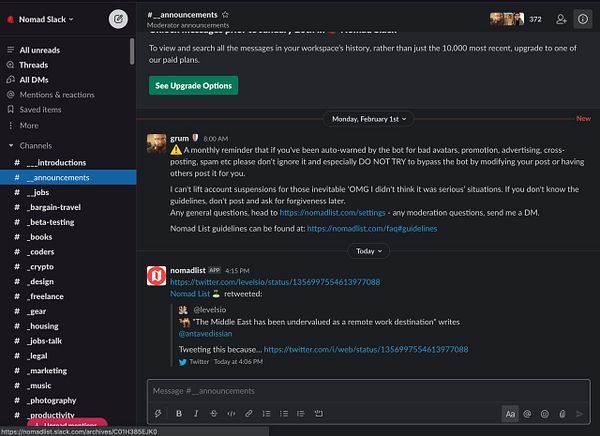Start an ordered list
Screen dimensions: 600x436
click(266, 413)
